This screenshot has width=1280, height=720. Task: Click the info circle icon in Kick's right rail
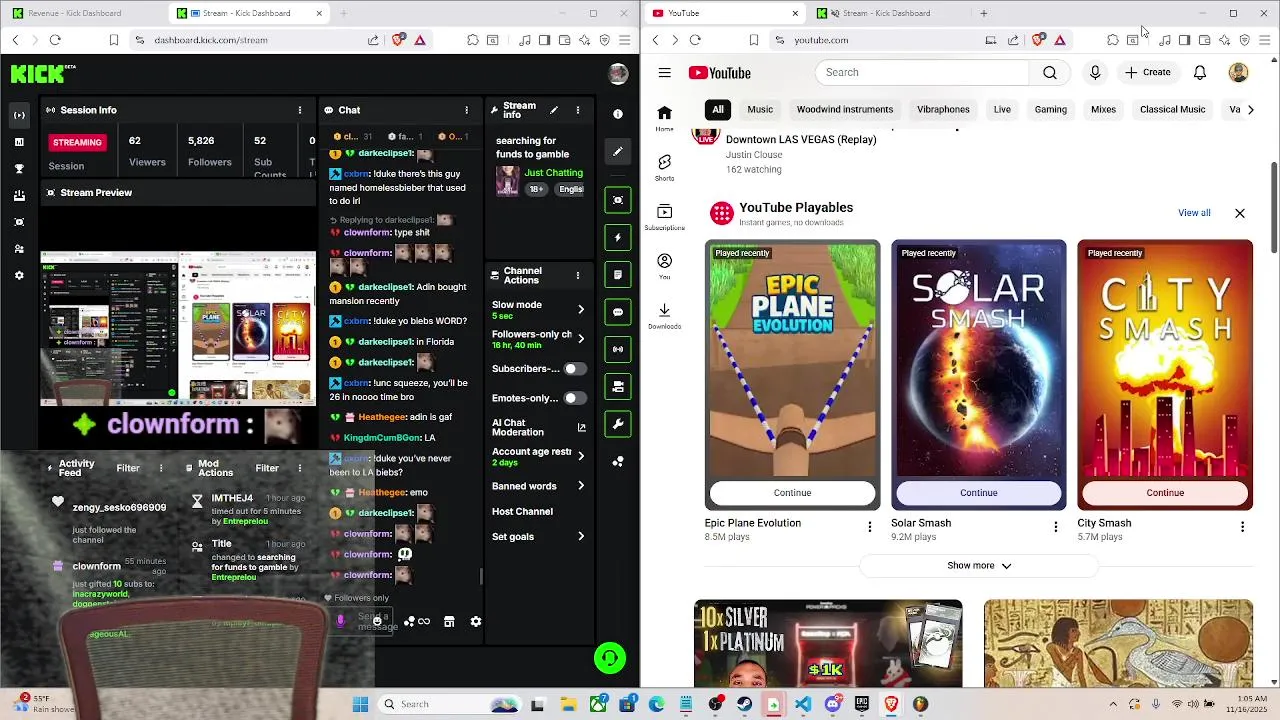click(x=618, y=114)
